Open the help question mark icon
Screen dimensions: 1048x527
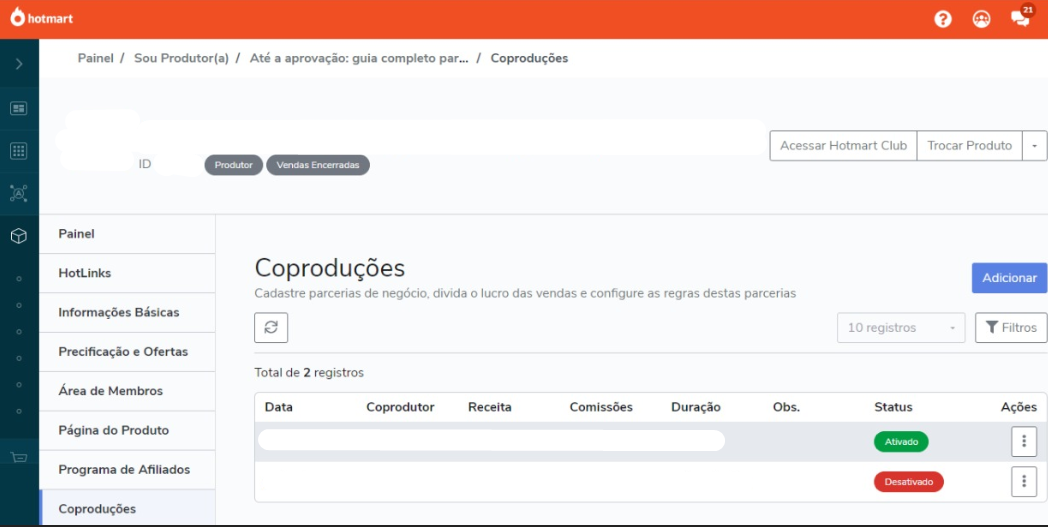(942, 19)
